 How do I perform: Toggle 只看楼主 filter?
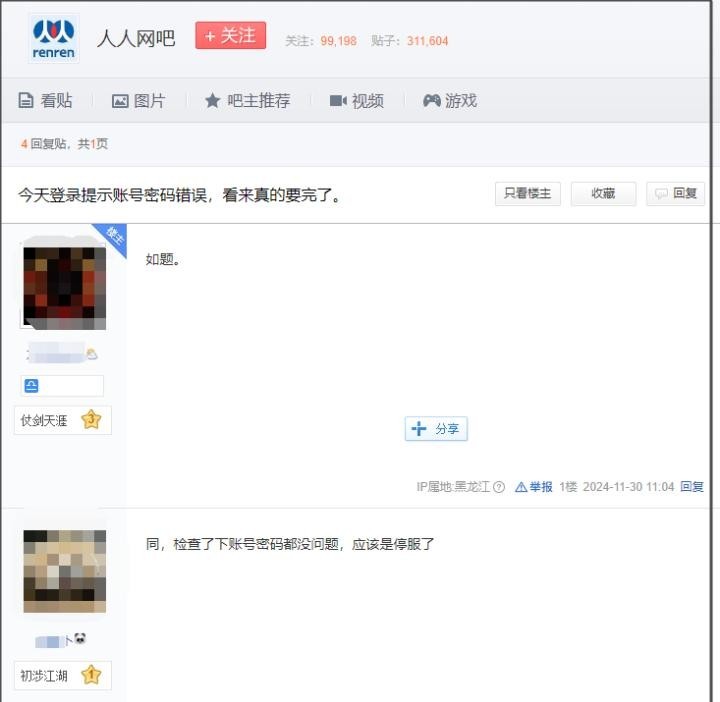(528, 194)
